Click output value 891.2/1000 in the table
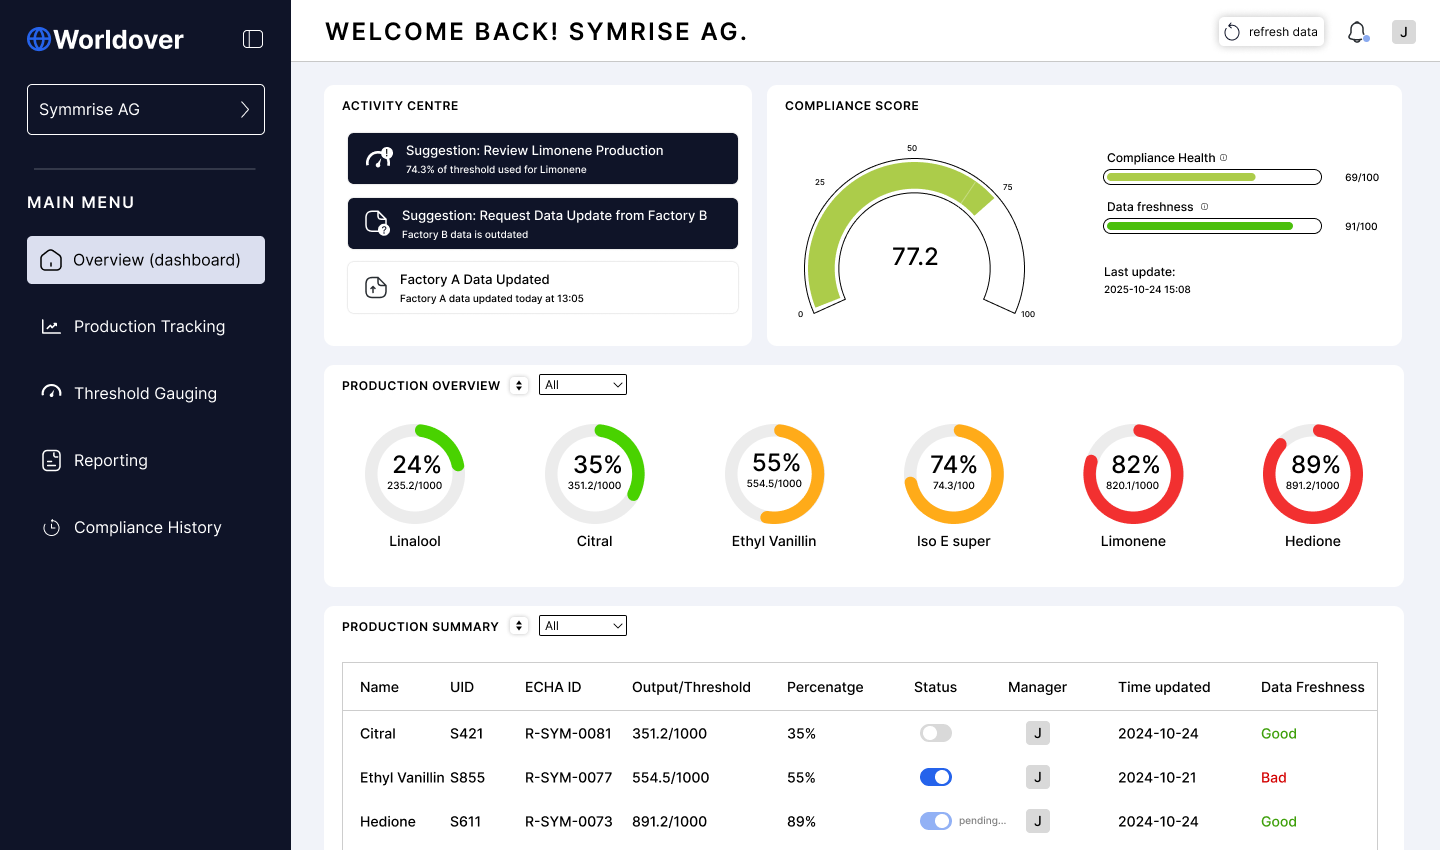Screen dimensions: 1440x850 tap(669, 821)
